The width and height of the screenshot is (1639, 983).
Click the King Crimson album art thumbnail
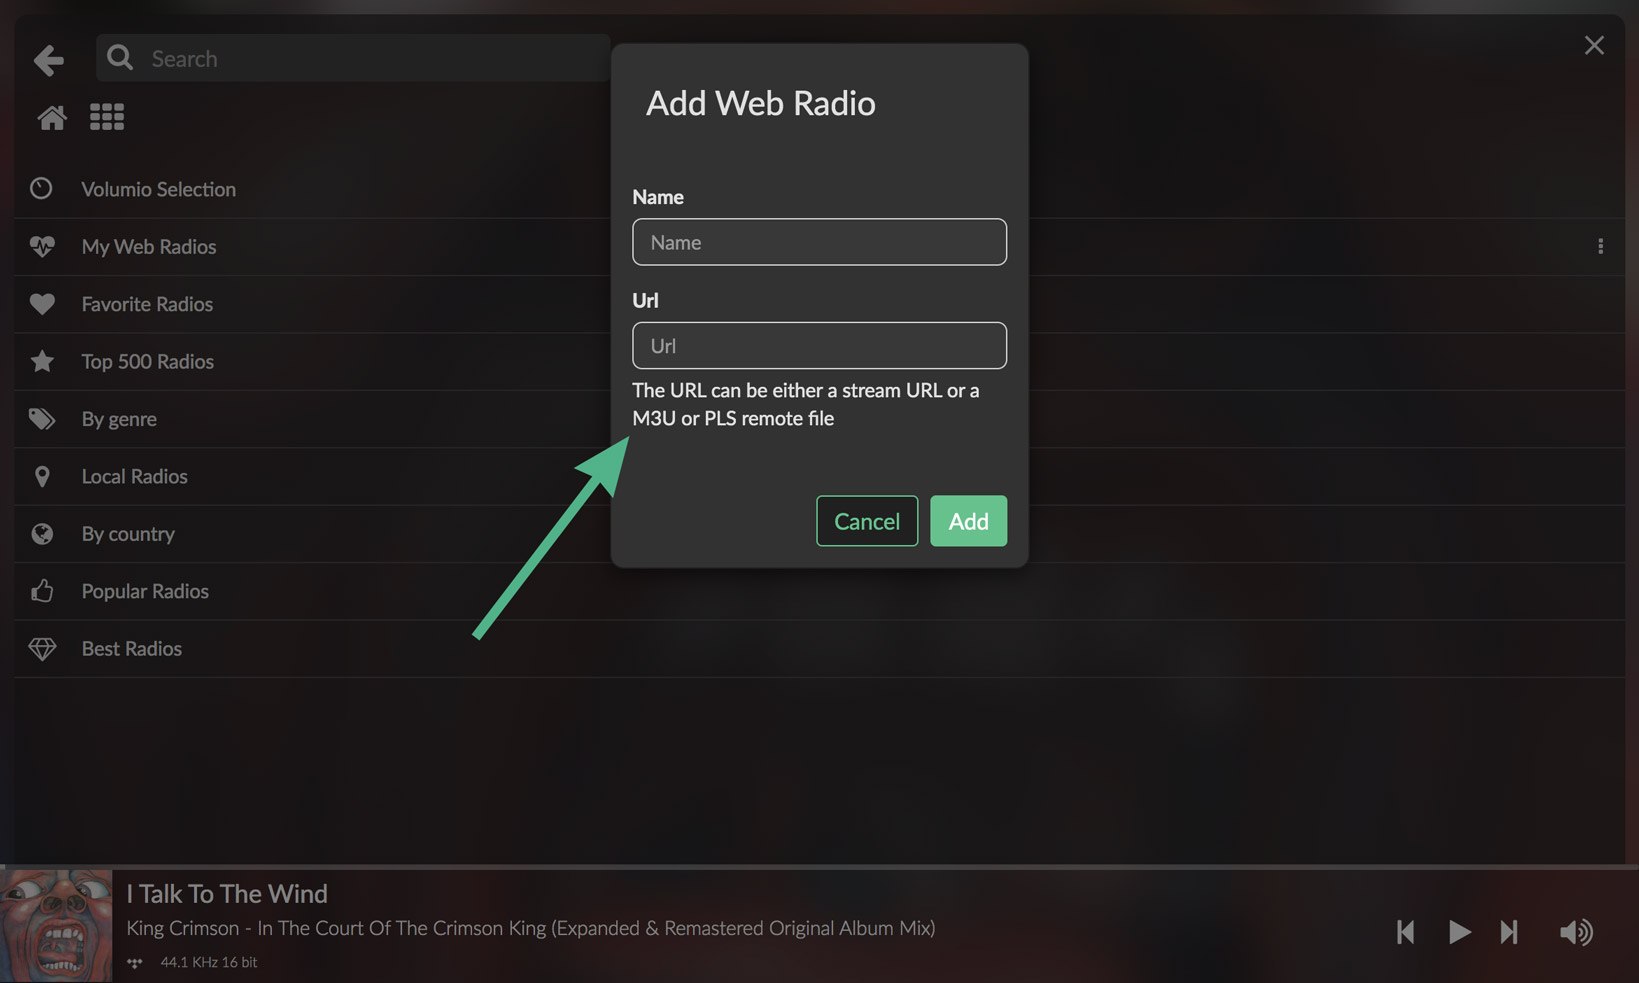pos(56,925)
